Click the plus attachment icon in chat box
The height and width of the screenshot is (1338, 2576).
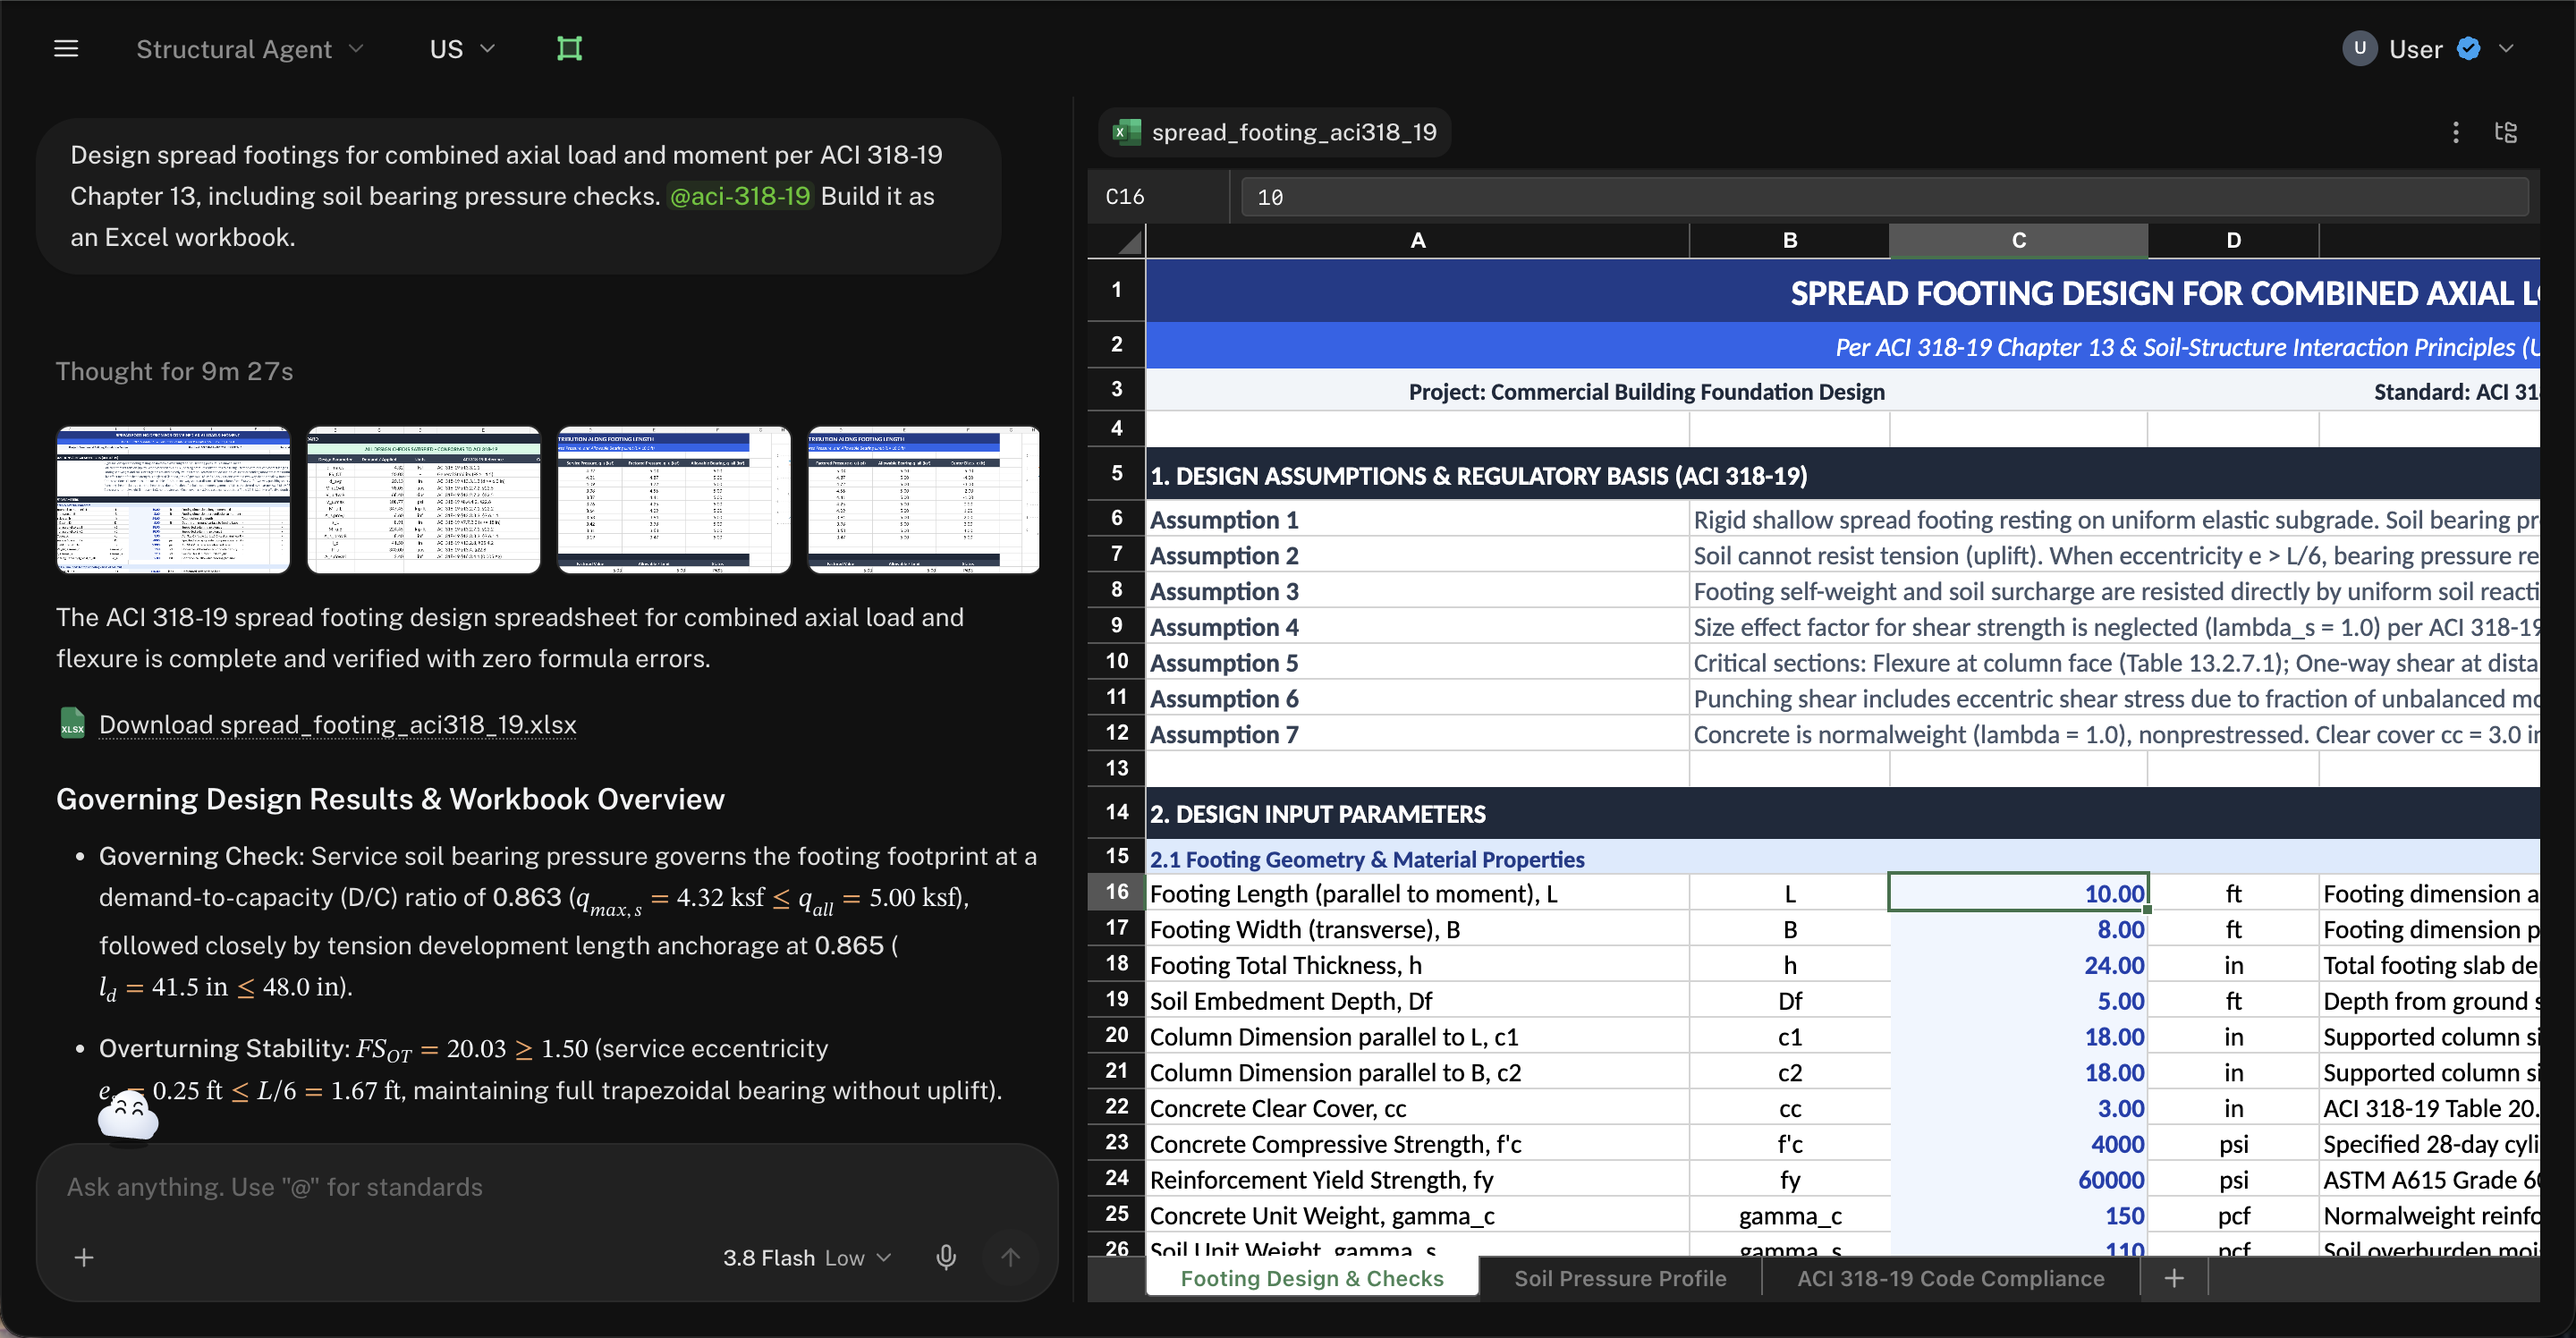[x=84, y=1257]
